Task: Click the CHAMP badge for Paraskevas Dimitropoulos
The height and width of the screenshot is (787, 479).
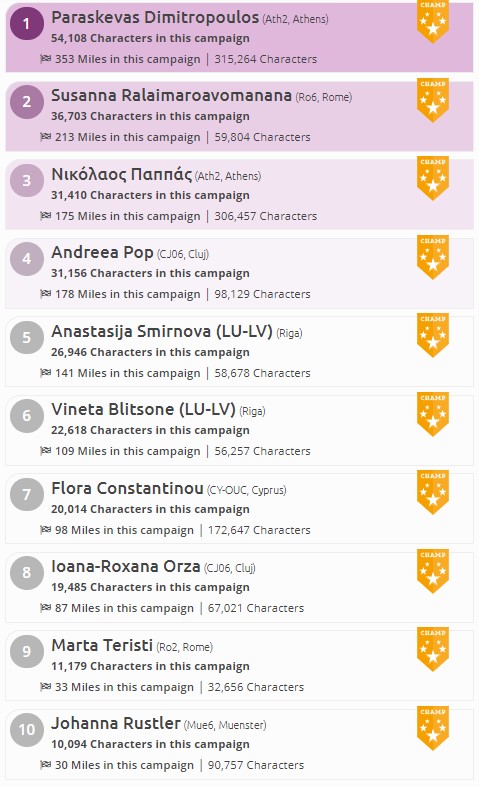Action: [433, 22]
